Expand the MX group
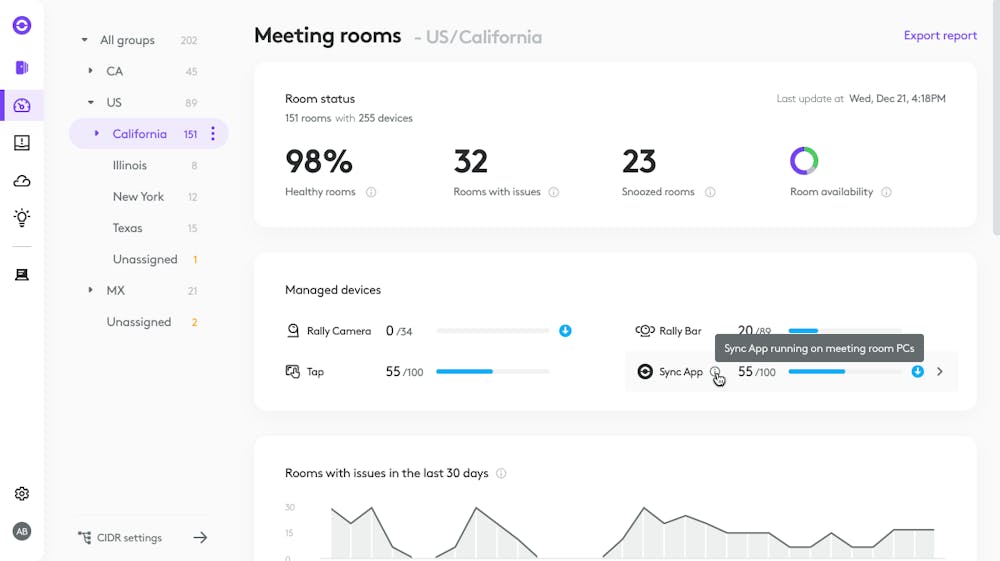Image resolution: width=1000 pixels, height=561 pixels. point(91,291)
